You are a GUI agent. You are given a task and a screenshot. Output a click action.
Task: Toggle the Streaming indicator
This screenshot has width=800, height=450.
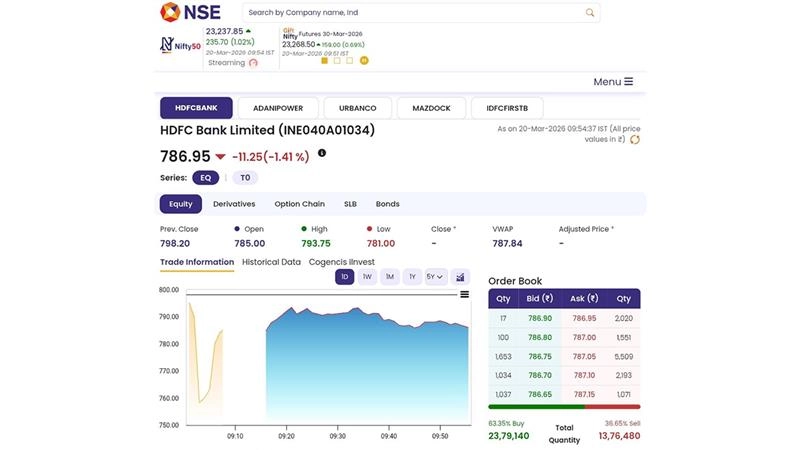253,62
